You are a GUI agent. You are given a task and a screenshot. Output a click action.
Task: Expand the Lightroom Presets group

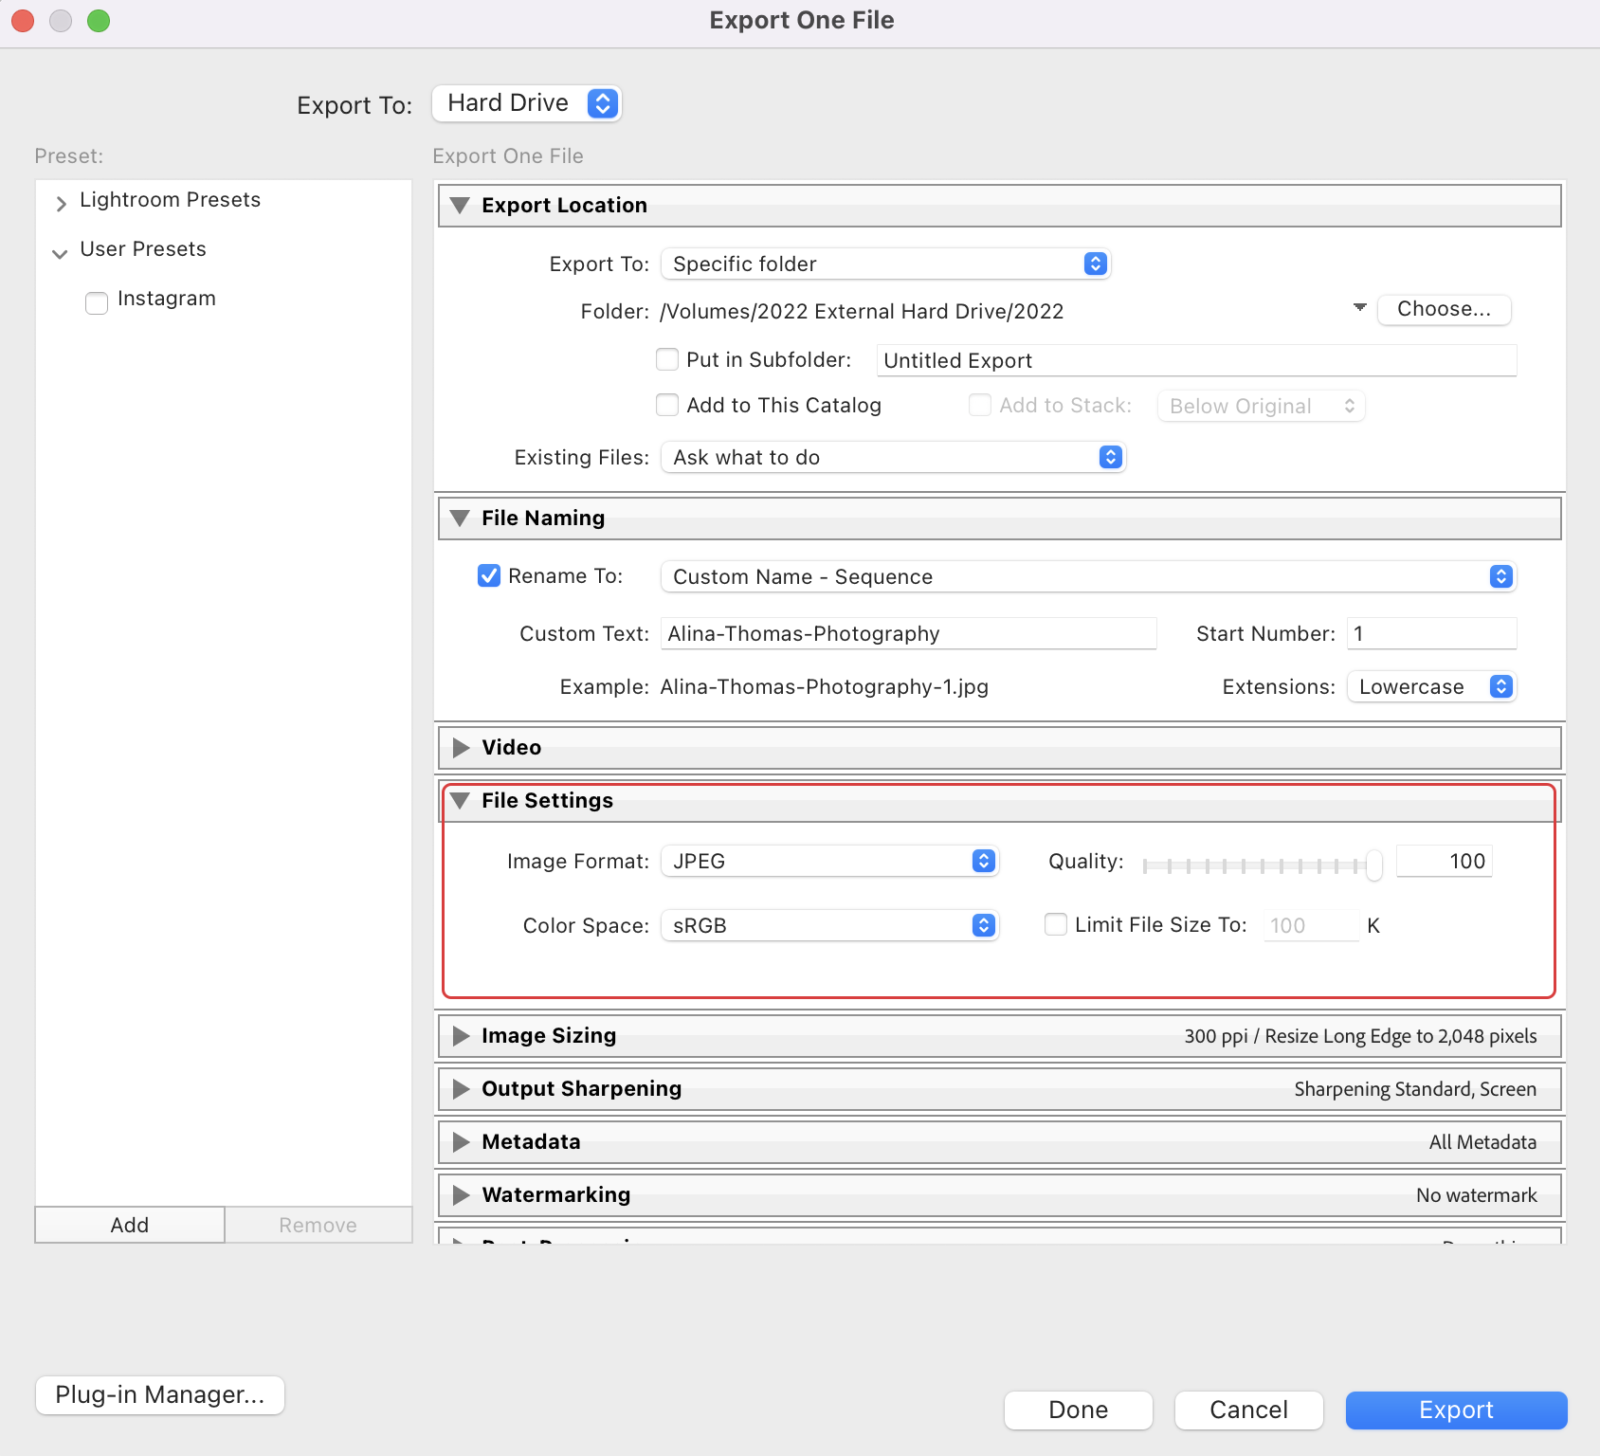60,202
